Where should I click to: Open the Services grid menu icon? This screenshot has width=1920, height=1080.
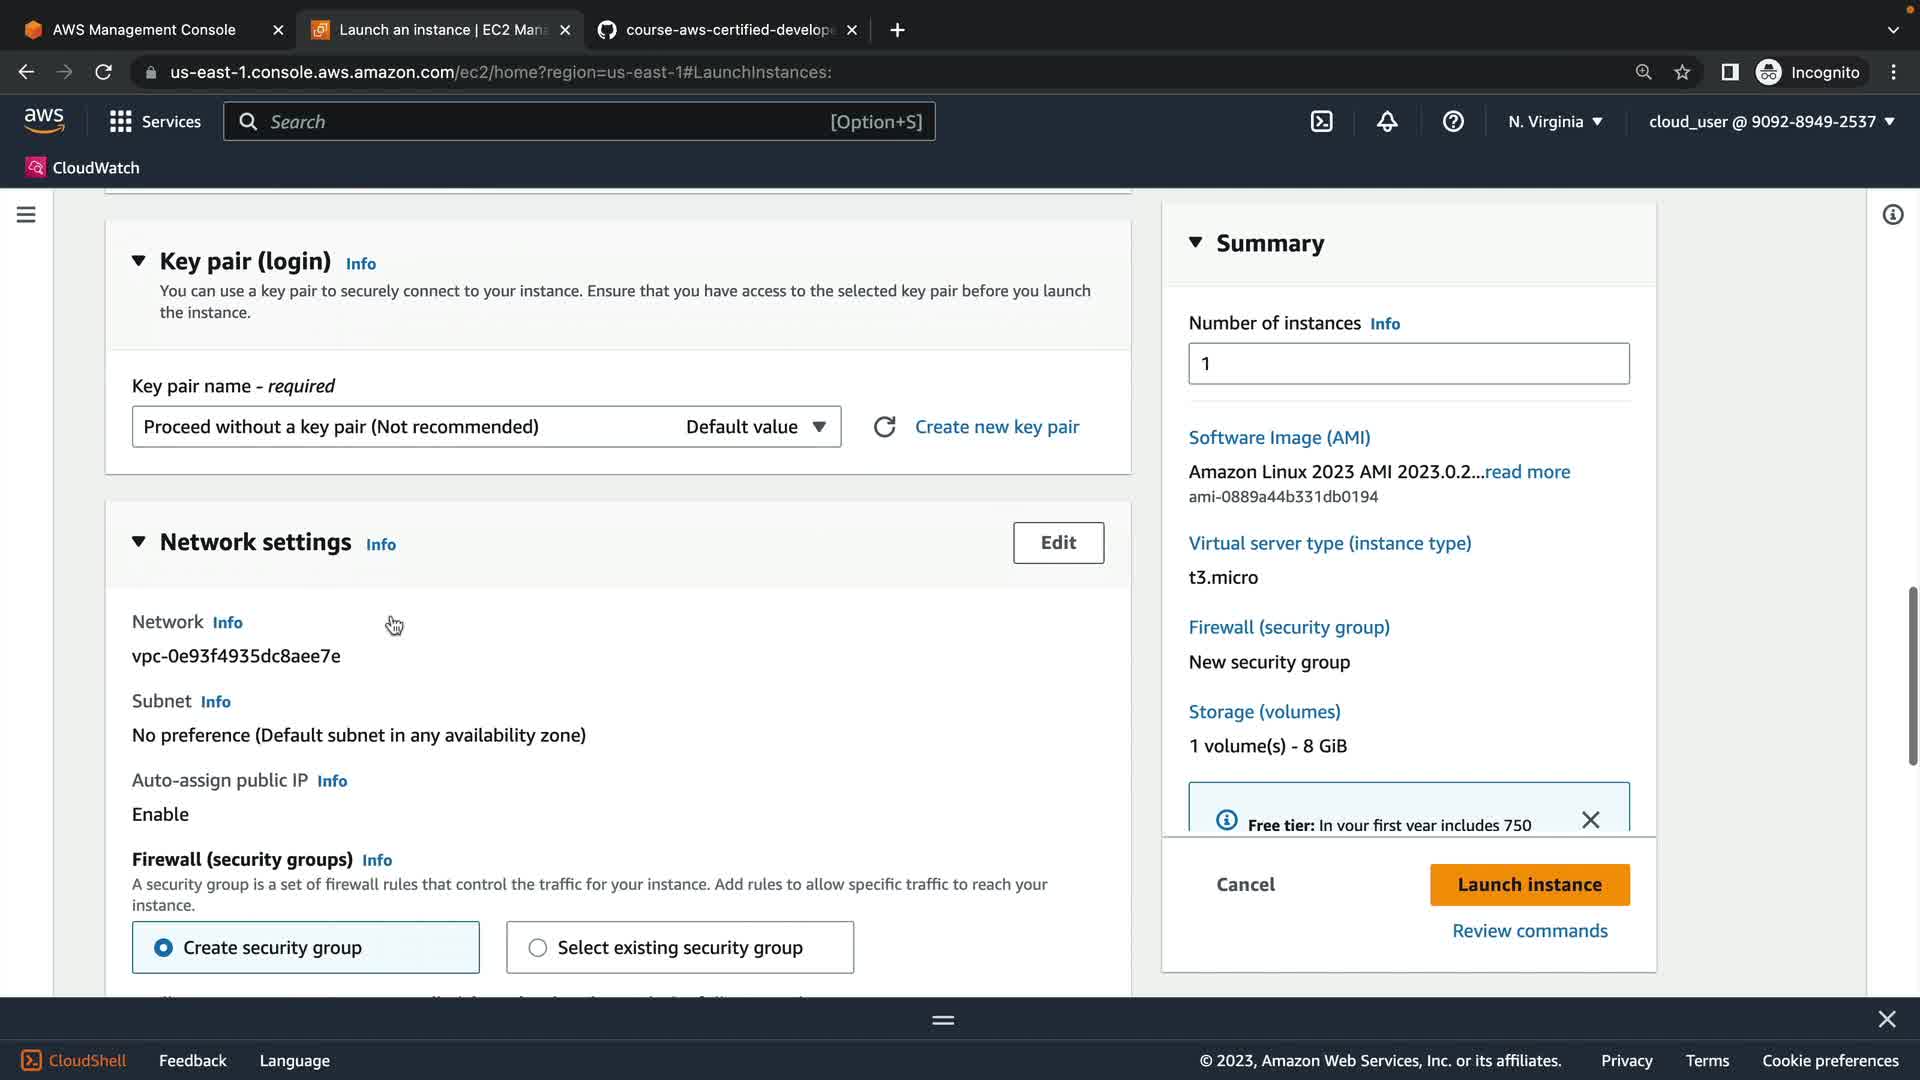[x=121, y=122]
